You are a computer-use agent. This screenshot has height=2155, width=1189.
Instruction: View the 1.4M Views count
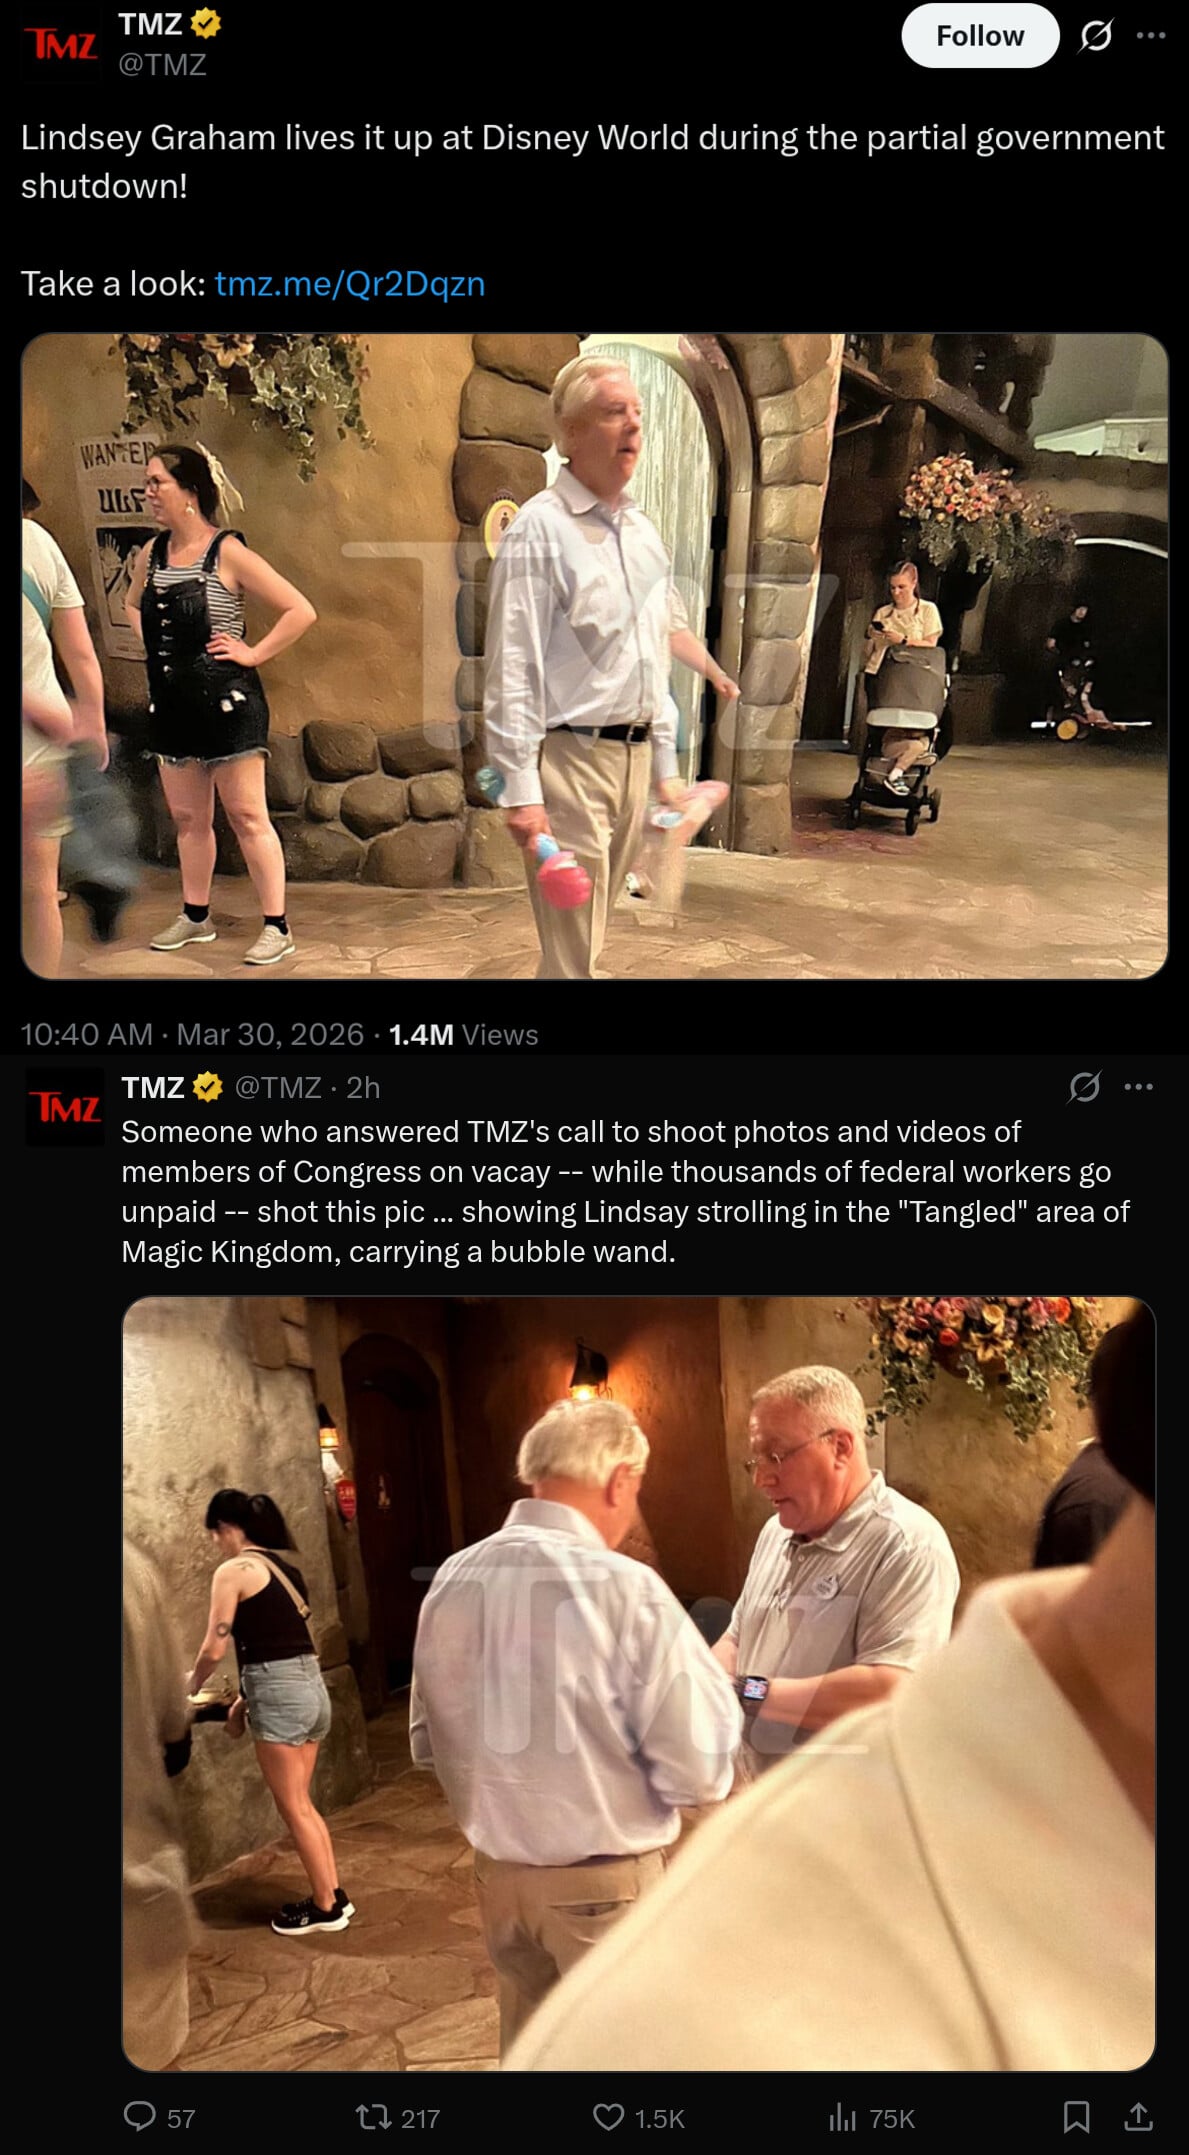click(x=463, y=1034)
